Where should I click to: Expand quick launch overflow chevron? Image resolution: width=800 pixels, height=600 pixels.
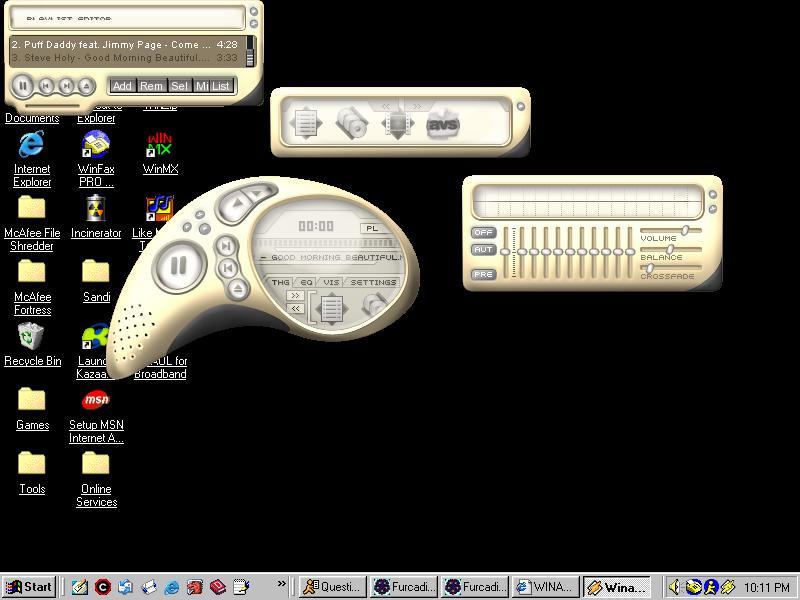tap(281, 583)
